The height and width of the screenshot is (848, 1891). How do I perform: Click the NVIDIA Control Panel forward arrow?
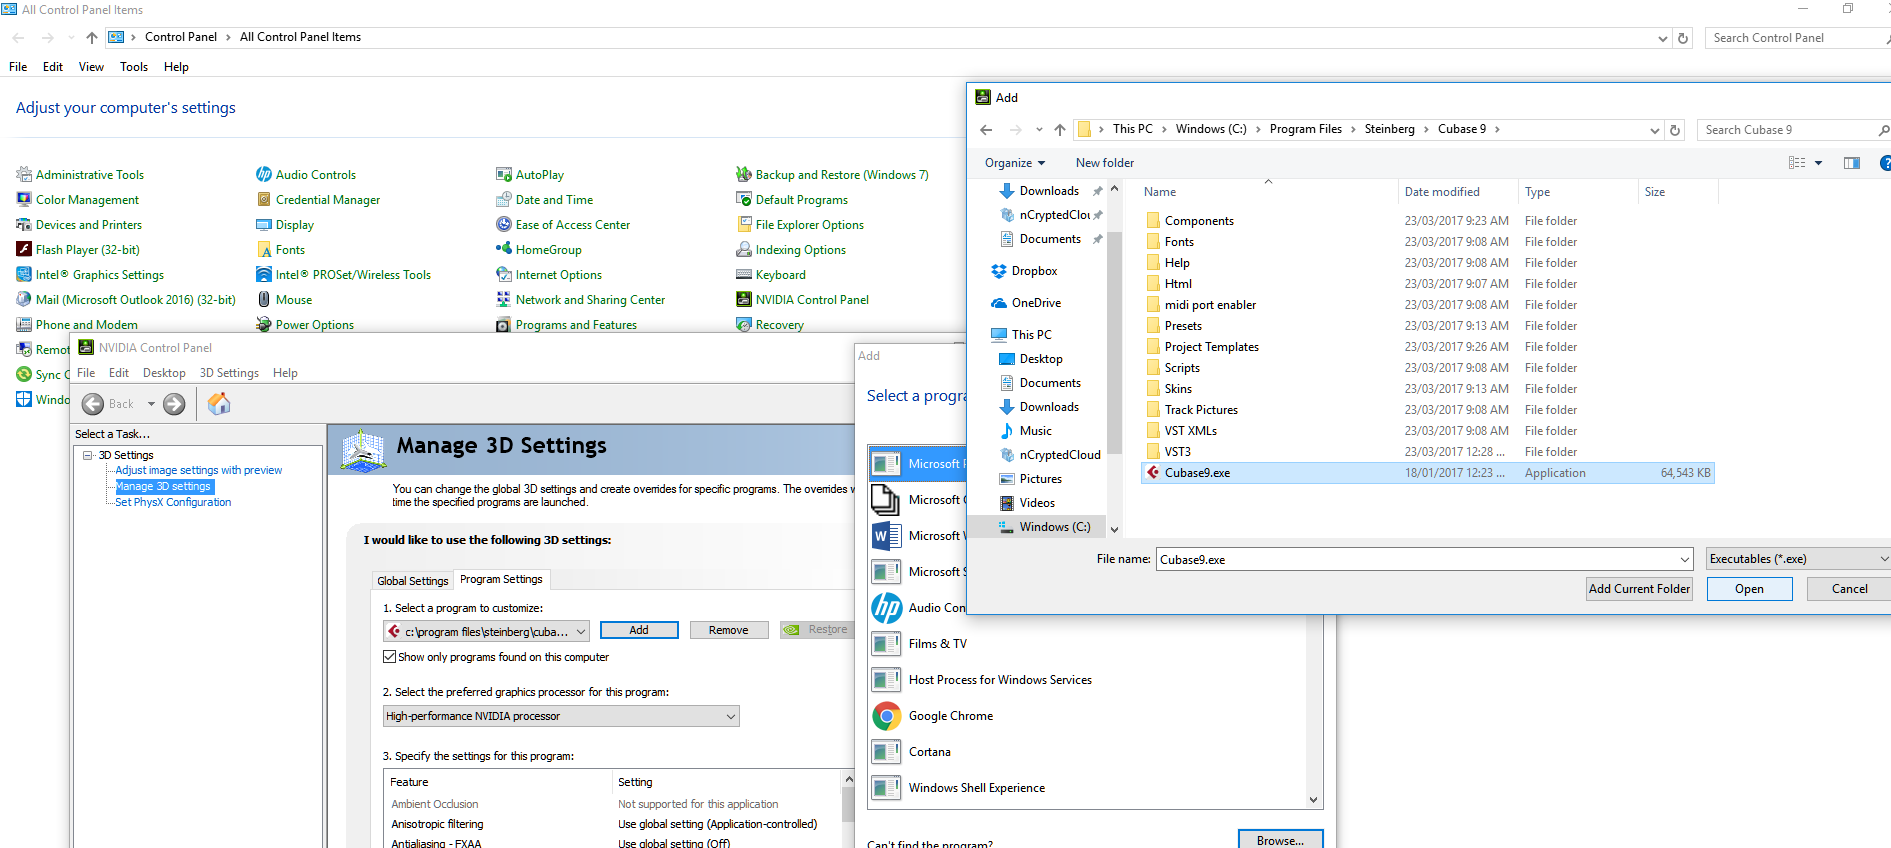(x=174, y=404)
